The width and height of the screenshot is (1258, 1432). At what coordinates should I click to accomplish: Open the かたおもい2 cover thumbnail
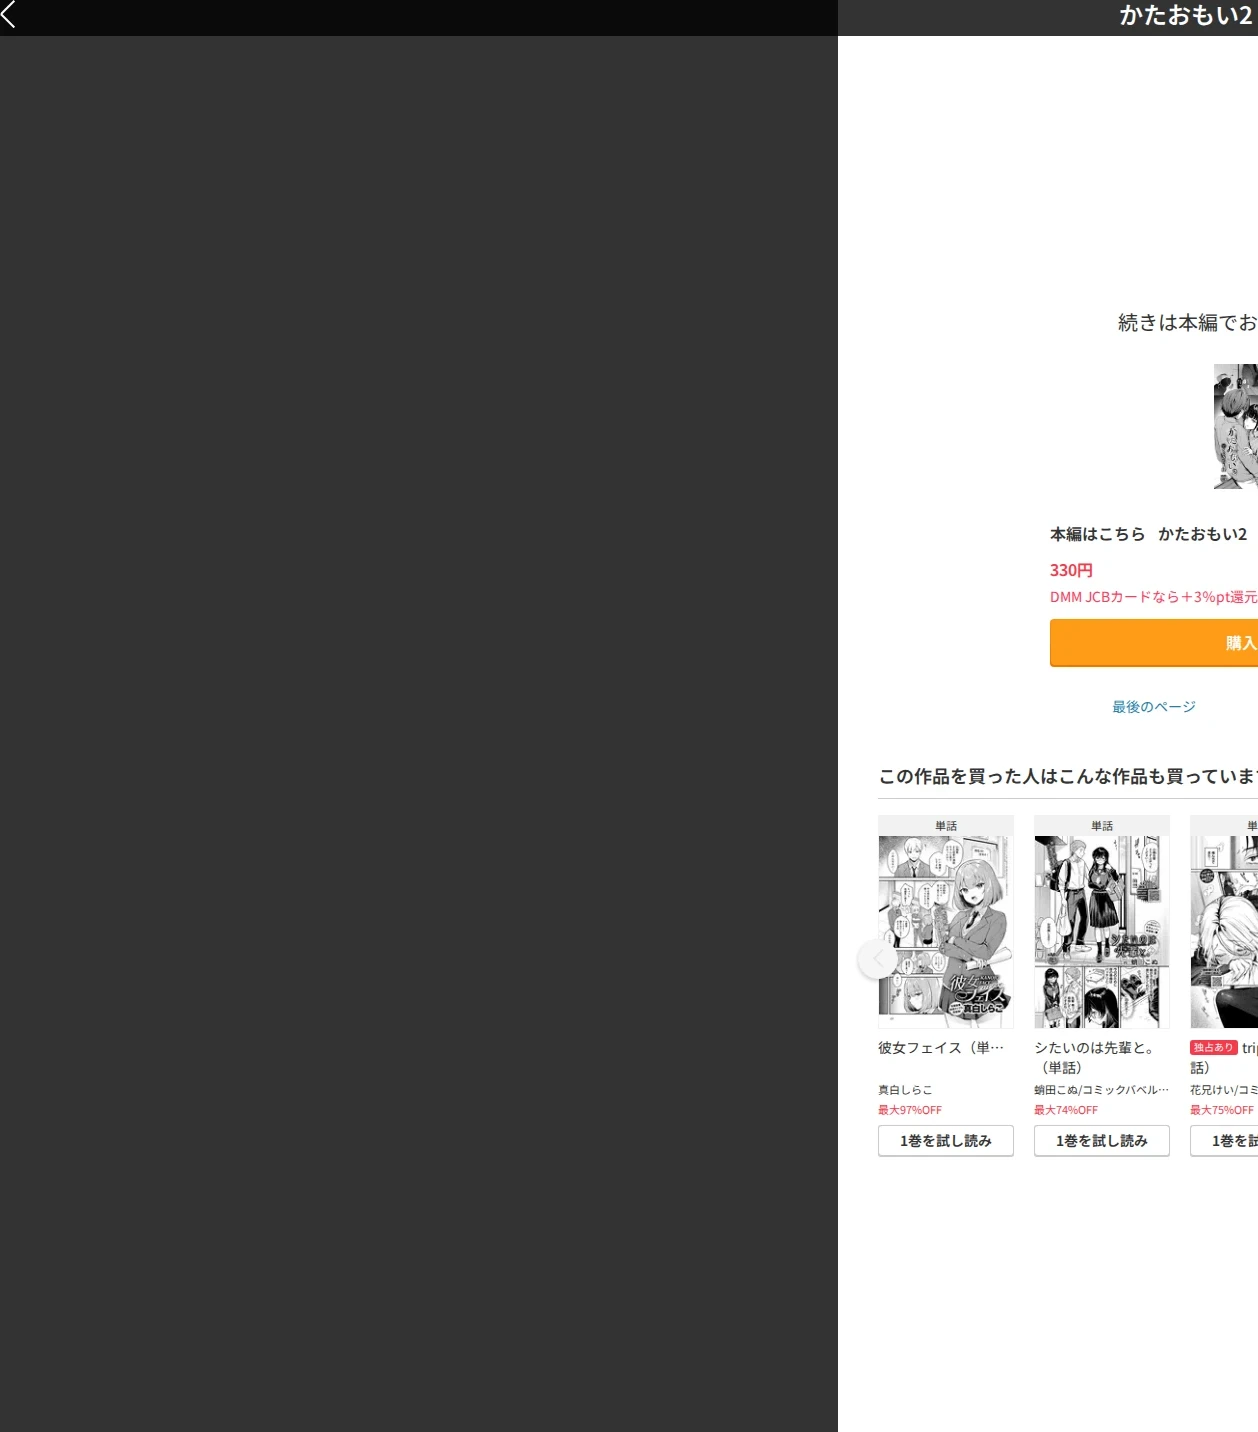coord(1236,426)
